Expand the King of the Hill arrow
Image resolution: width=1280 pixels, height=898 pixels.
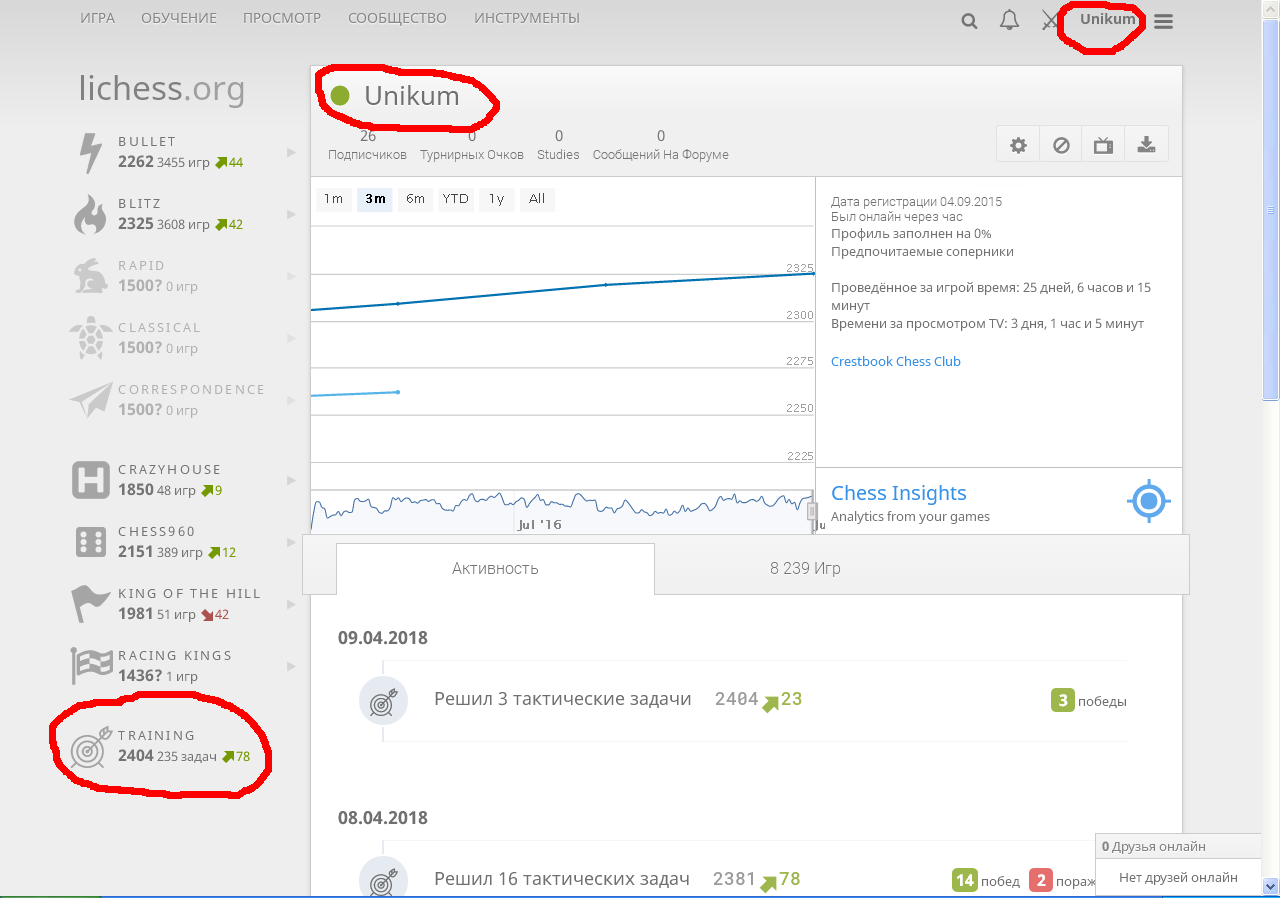(x=291, y=604)
